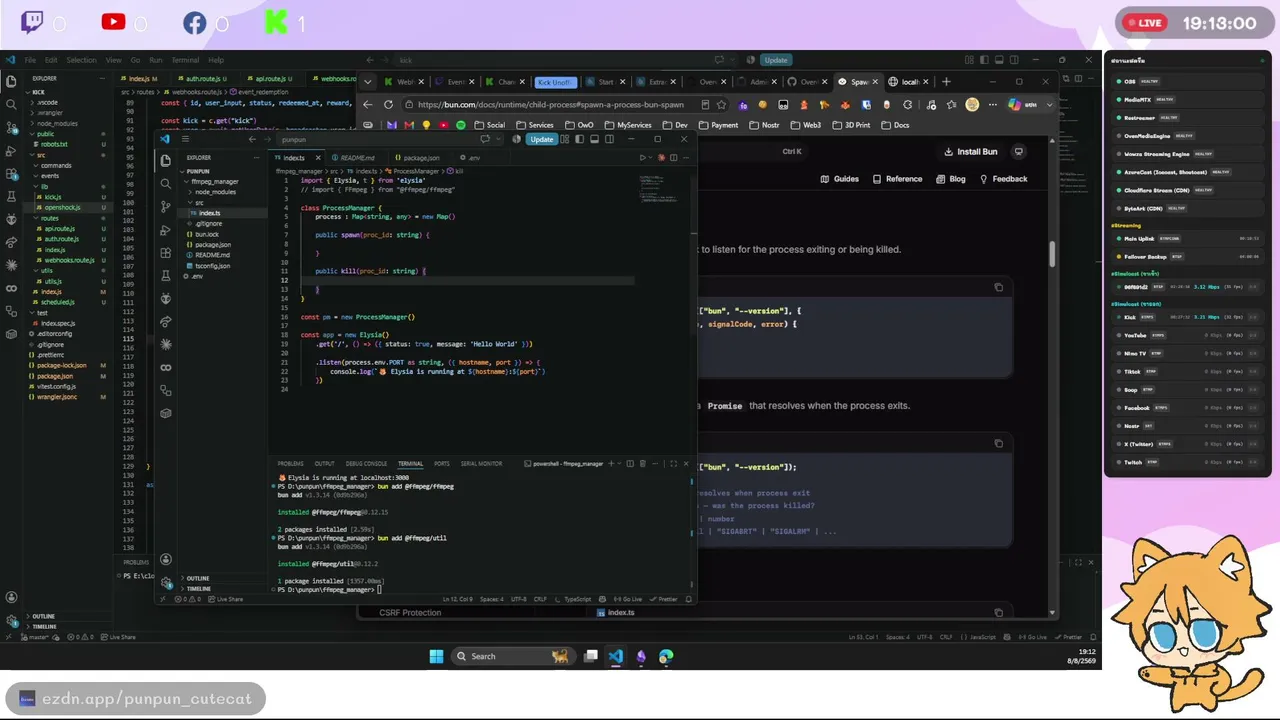1280x720 pixels.
Task: Click browser back arrow
Action: pyautogui.click(x=367, y=104)
